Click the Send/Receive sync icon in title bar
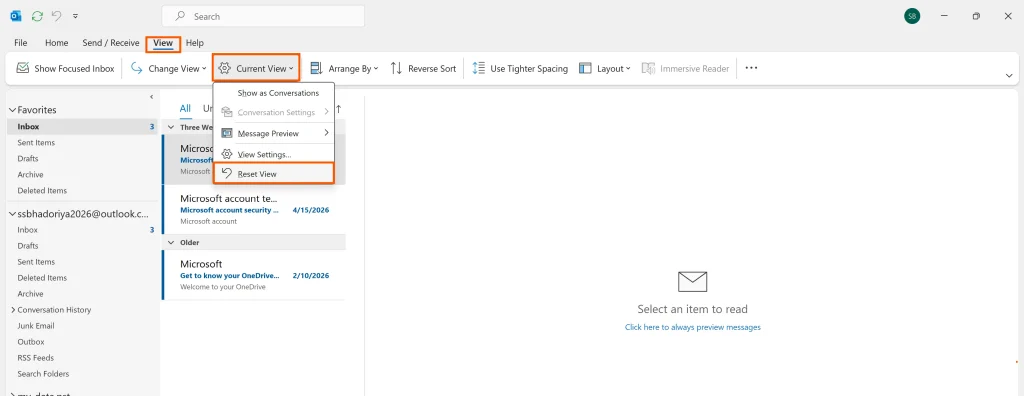 [37, 16]
